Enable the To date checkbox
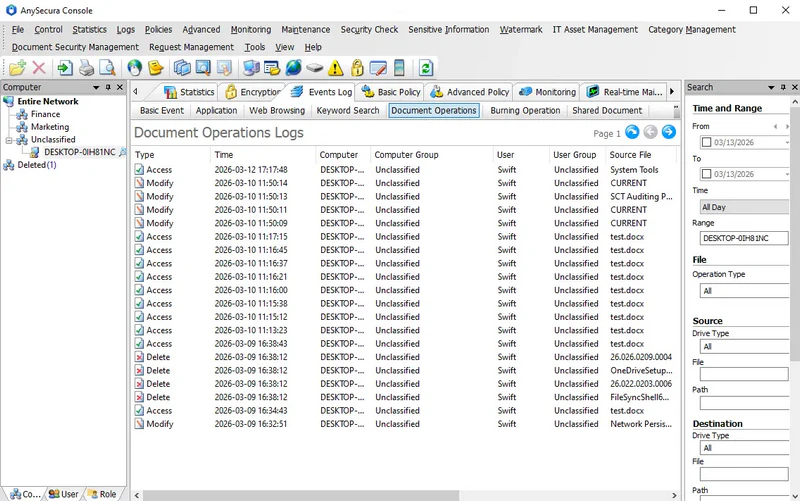 707,174
